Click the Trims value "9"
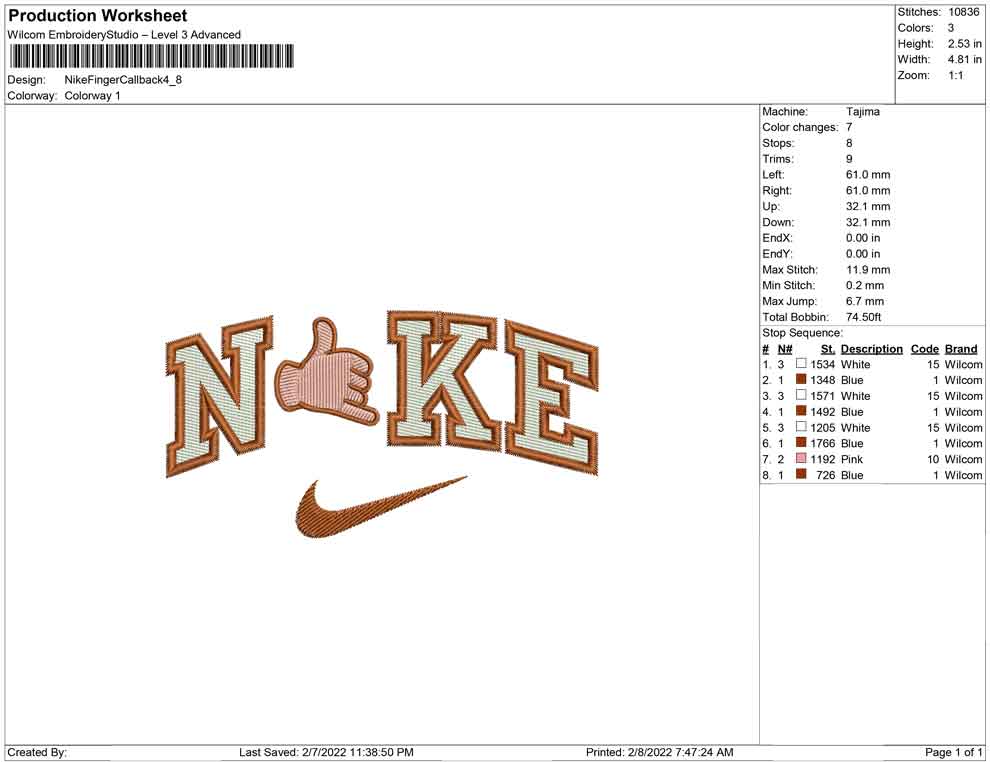Image resolution: width=990 pixels, height=762 pixels. (x=849, y=158)
